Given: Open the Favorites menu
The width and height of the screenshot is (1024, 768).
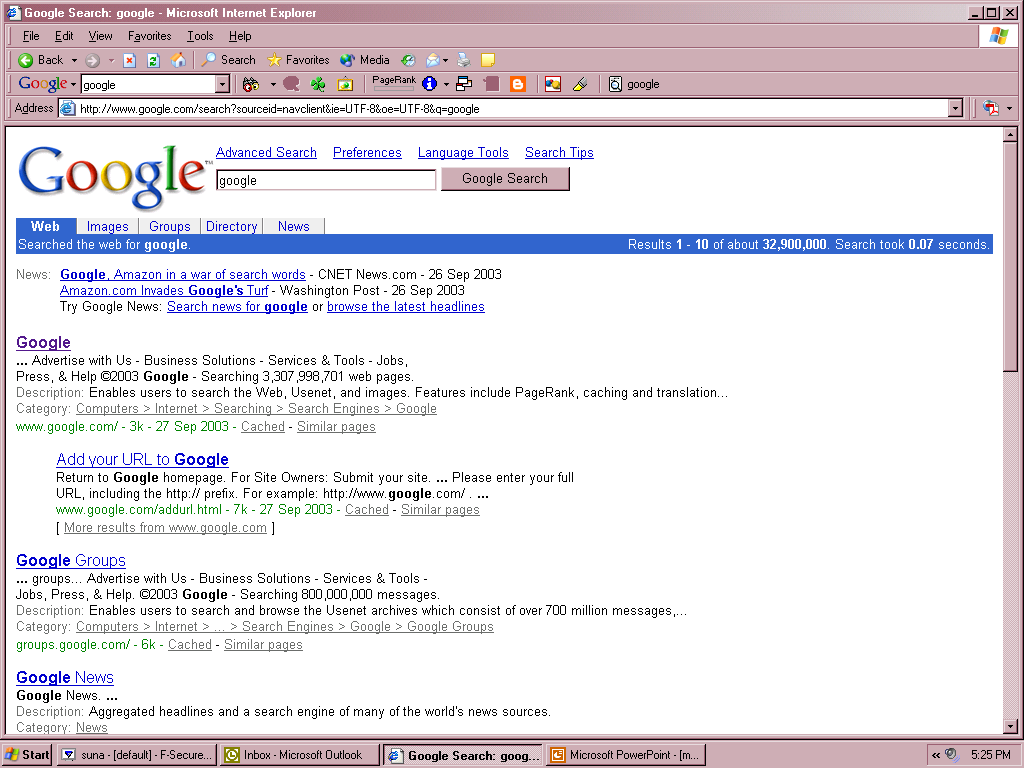Looking at the screenshot, I should coord(149,36).
